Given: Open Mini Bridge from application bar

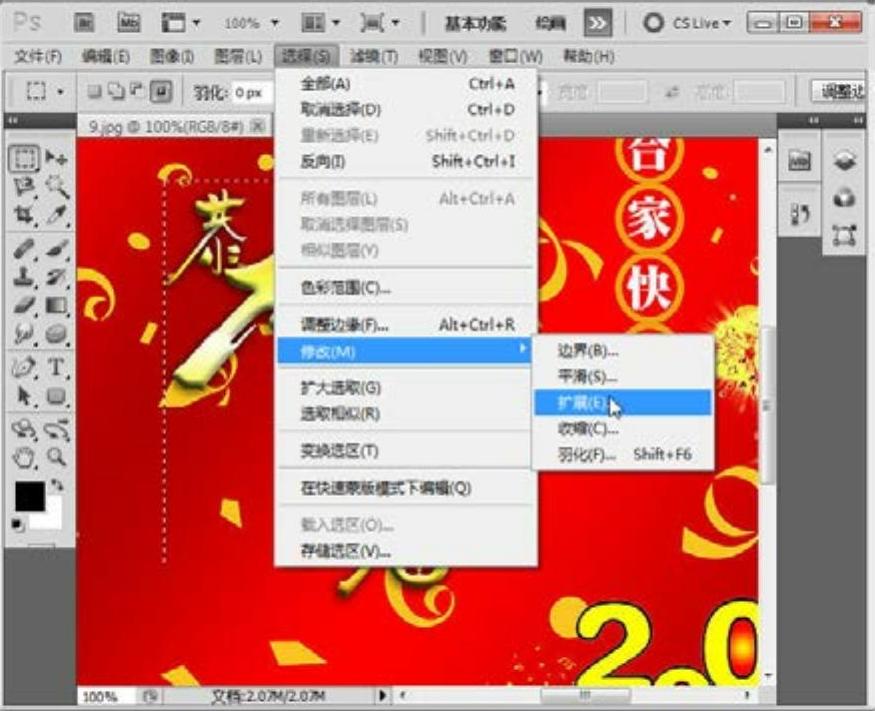Looking at the screenshot, I should [x=129, y=22].
